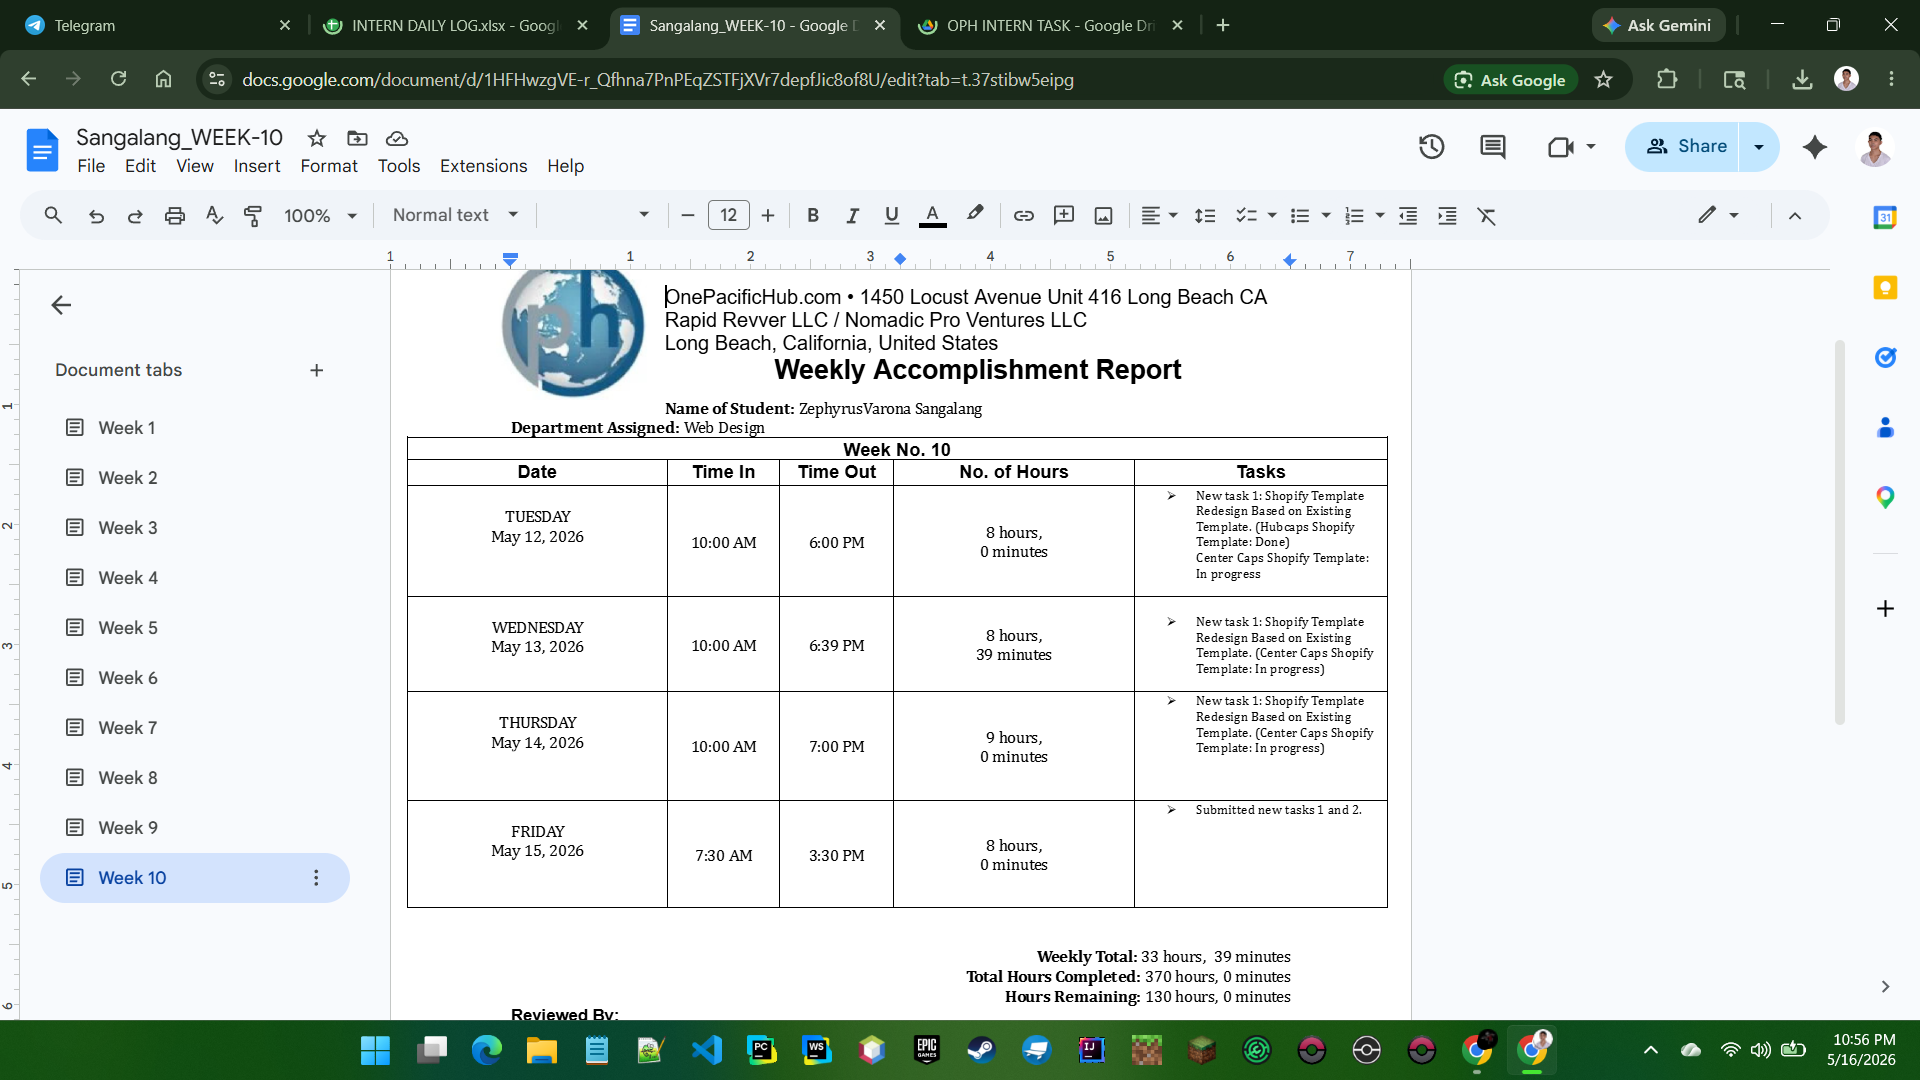Click Ask Google in the address bar
1920x1080 pixels.
pyautogui.click(x=1510, y=80)
